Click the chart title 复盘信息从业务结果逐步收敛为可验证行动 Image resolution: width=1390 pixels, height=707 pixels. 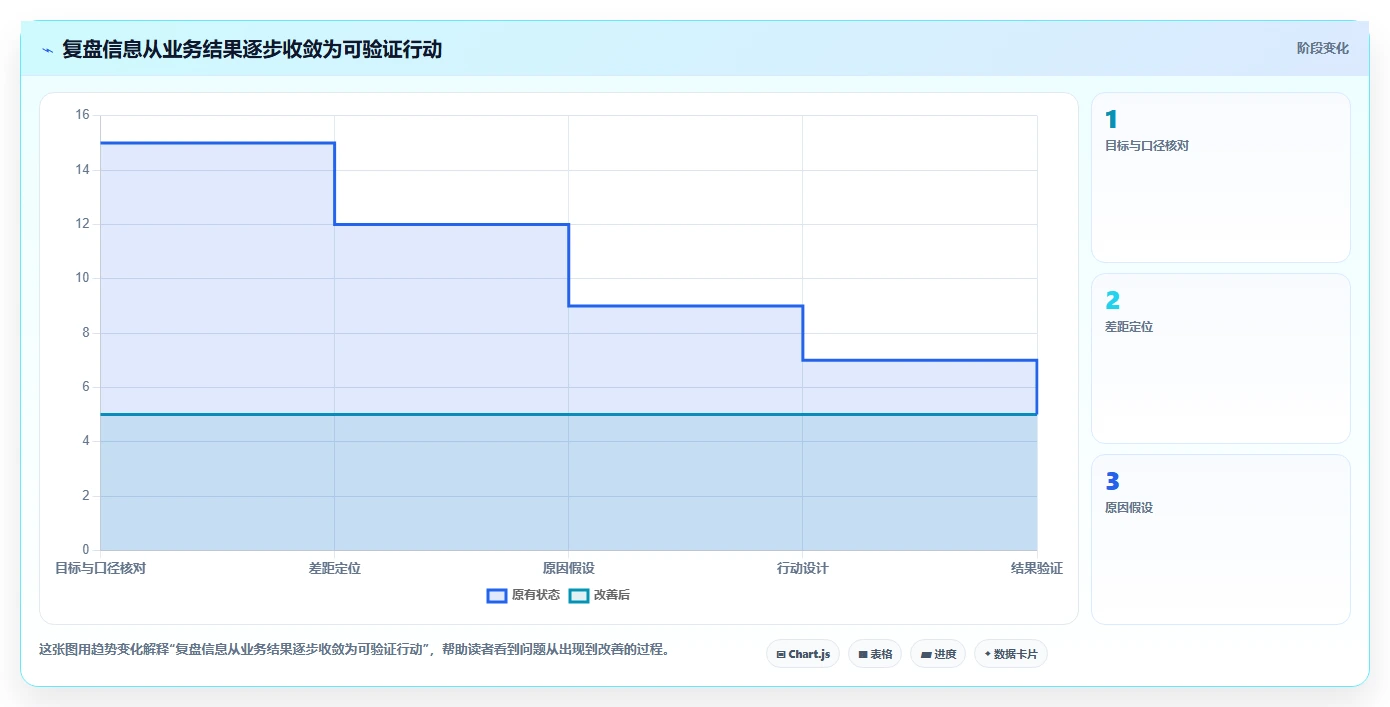click(252, 49)
